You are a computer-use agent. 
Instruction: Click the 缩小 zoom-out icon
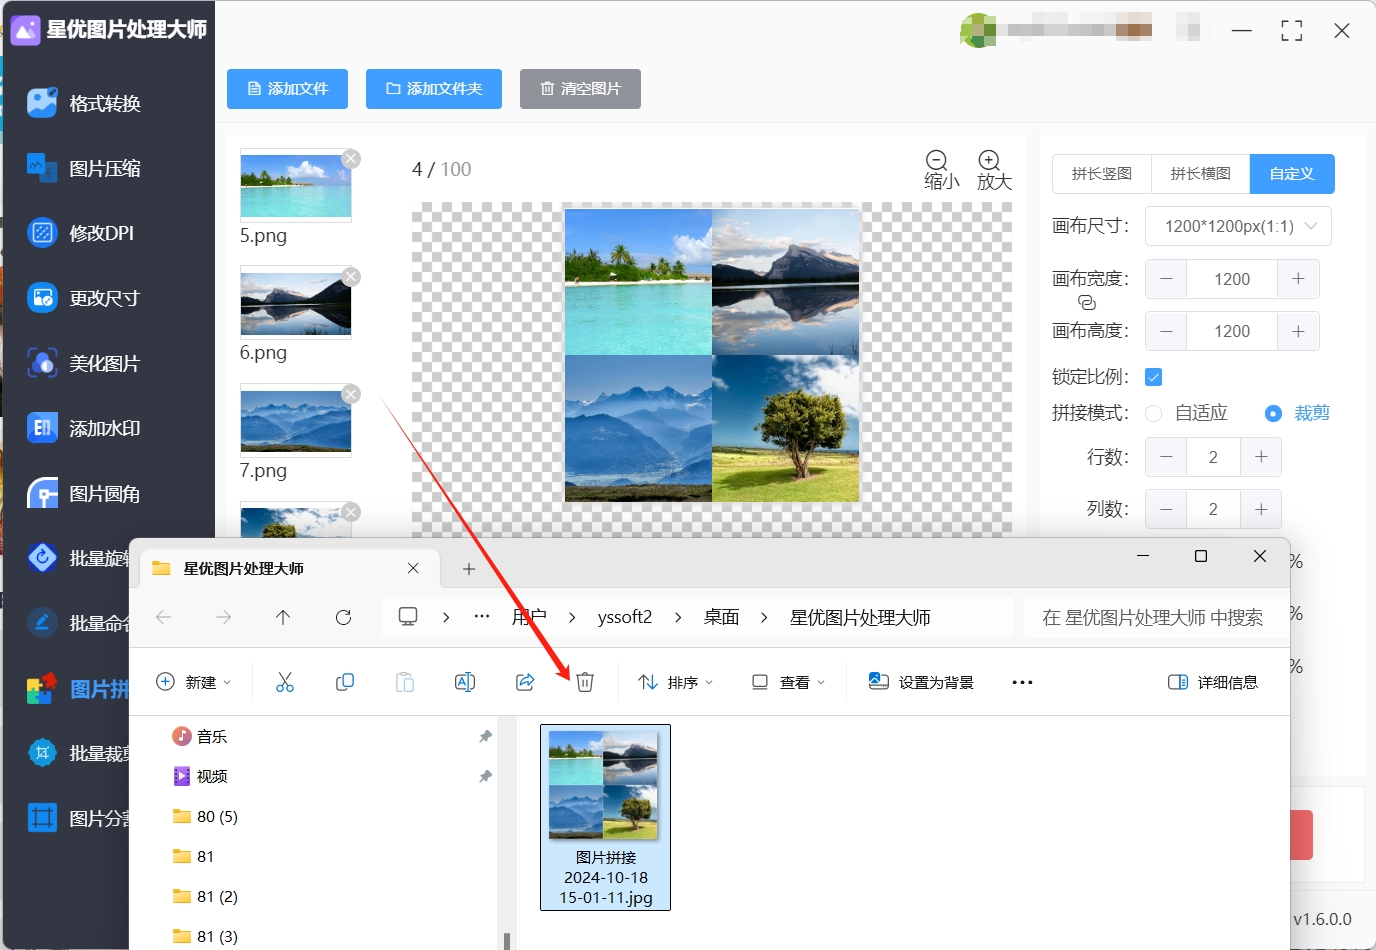pyautogui.click(x=937, y=161)
